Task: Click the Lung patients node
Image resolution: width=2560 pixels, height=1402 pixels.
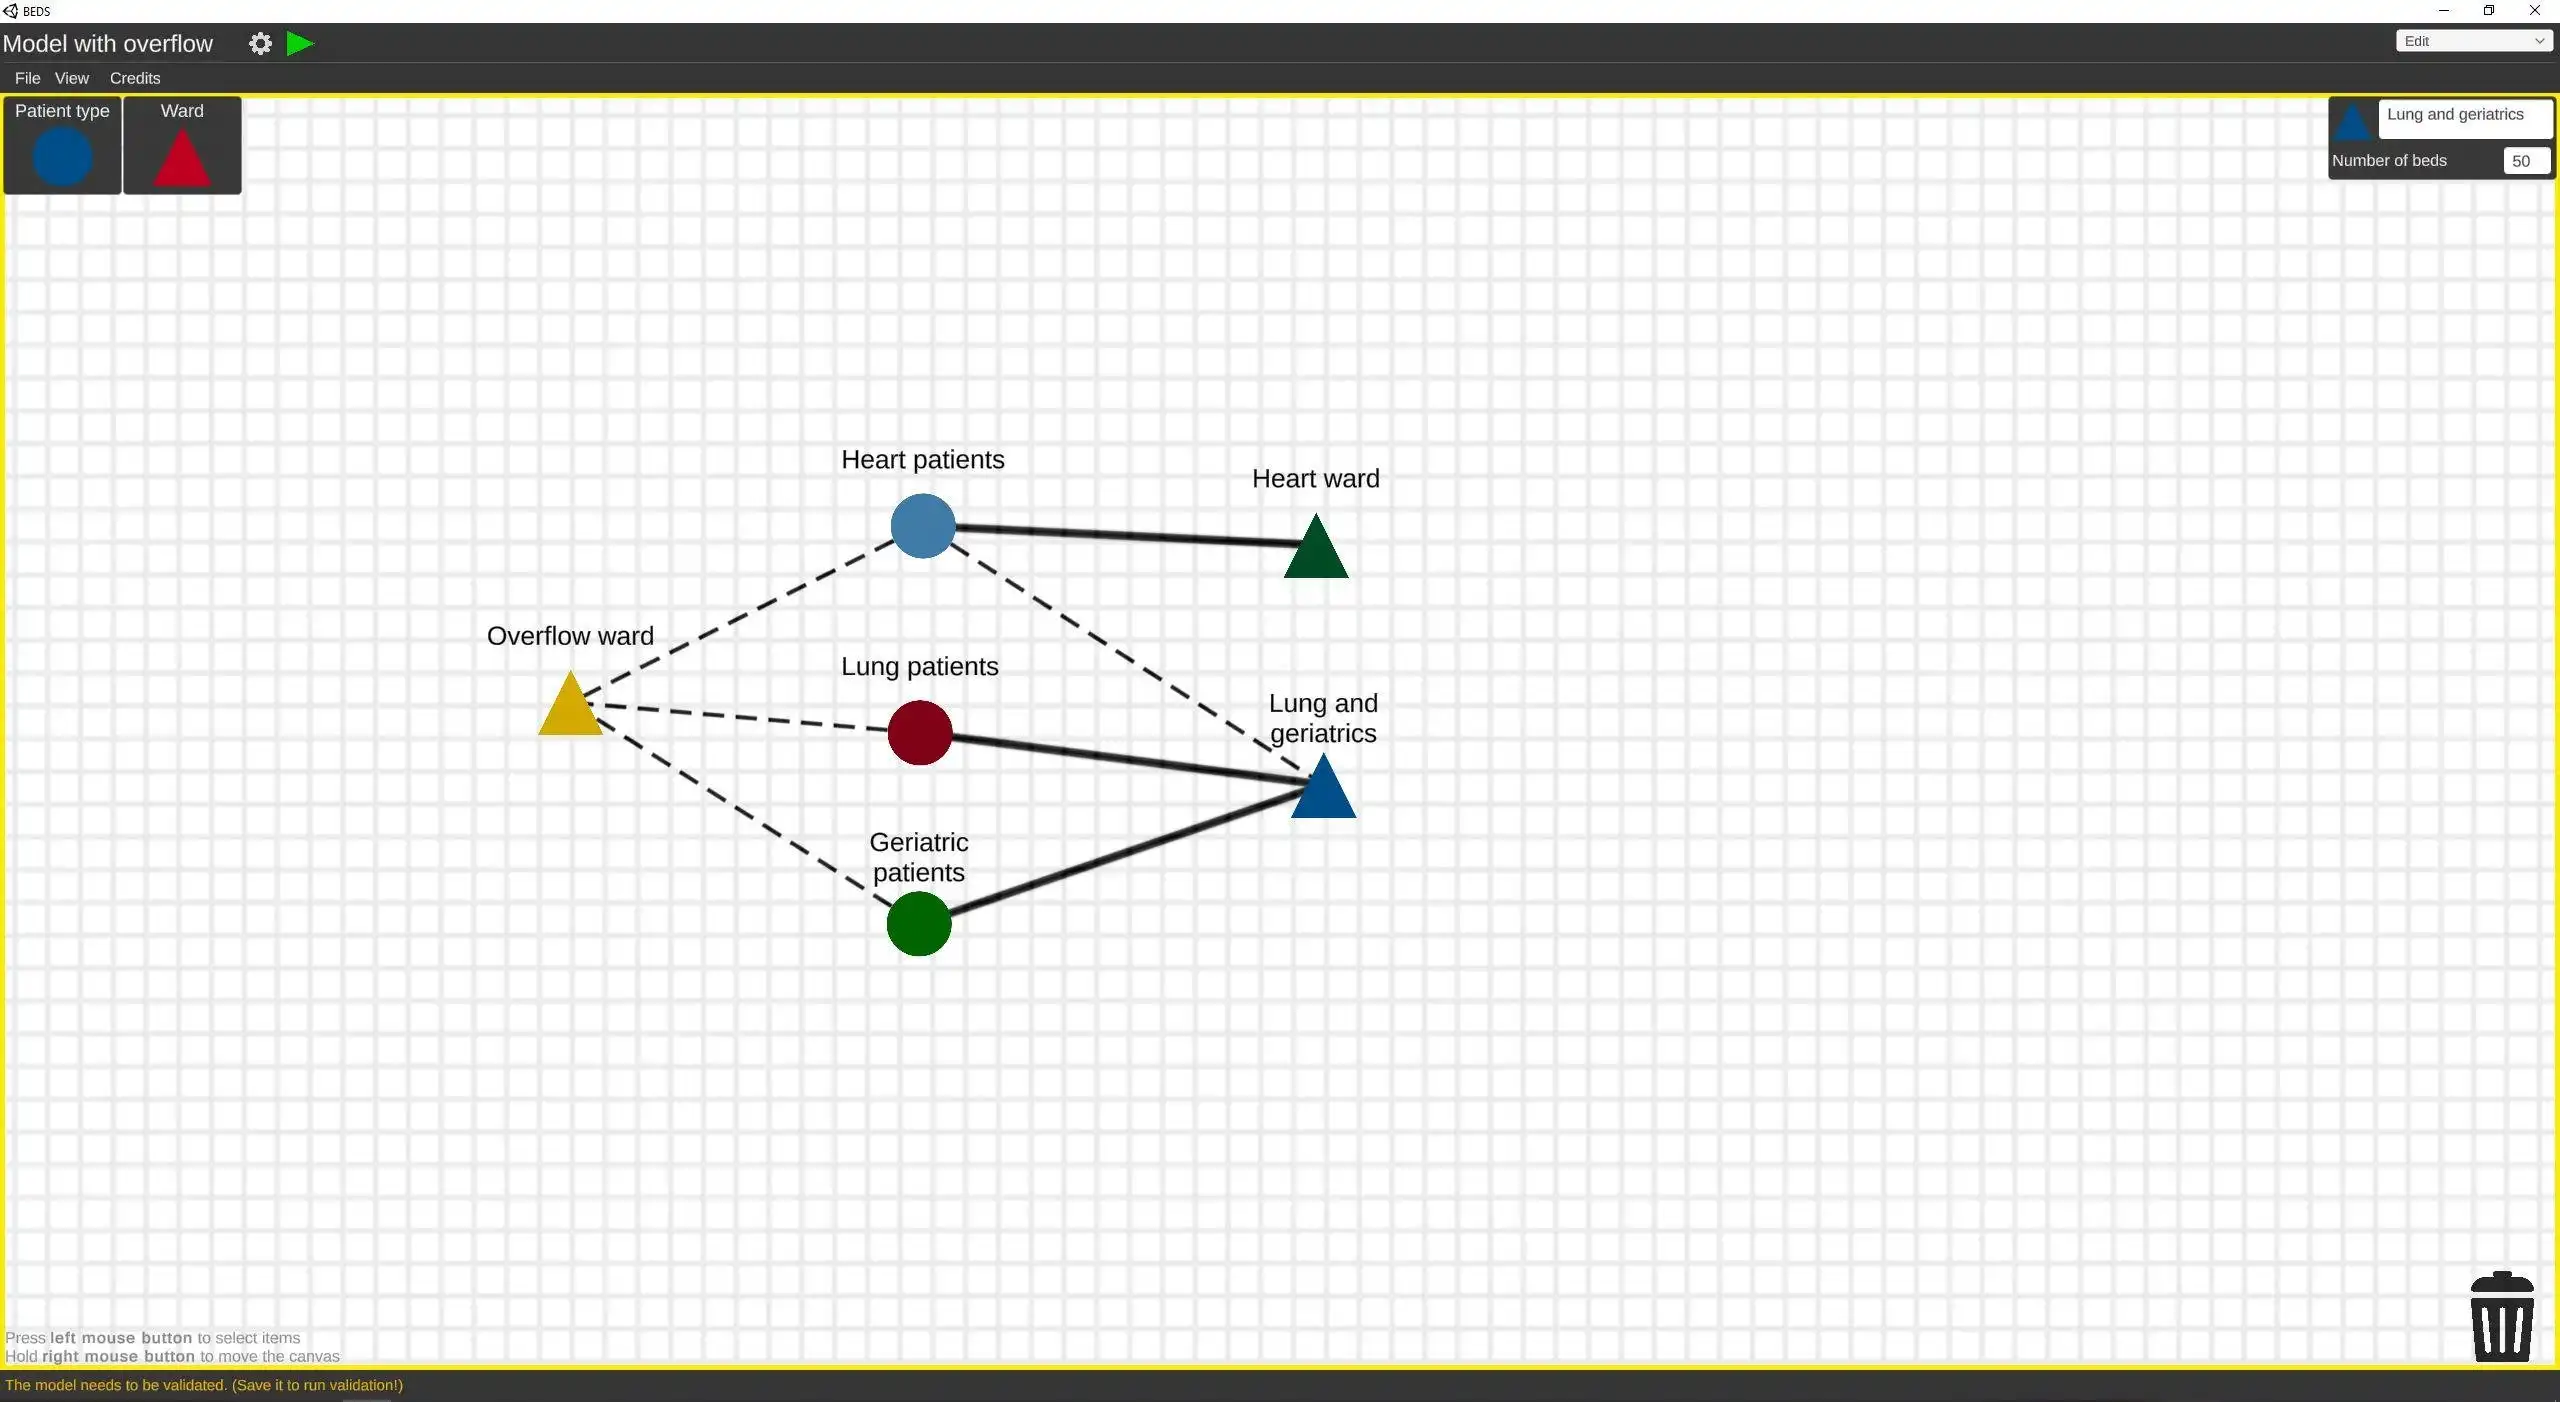Action: coord(920,732)
